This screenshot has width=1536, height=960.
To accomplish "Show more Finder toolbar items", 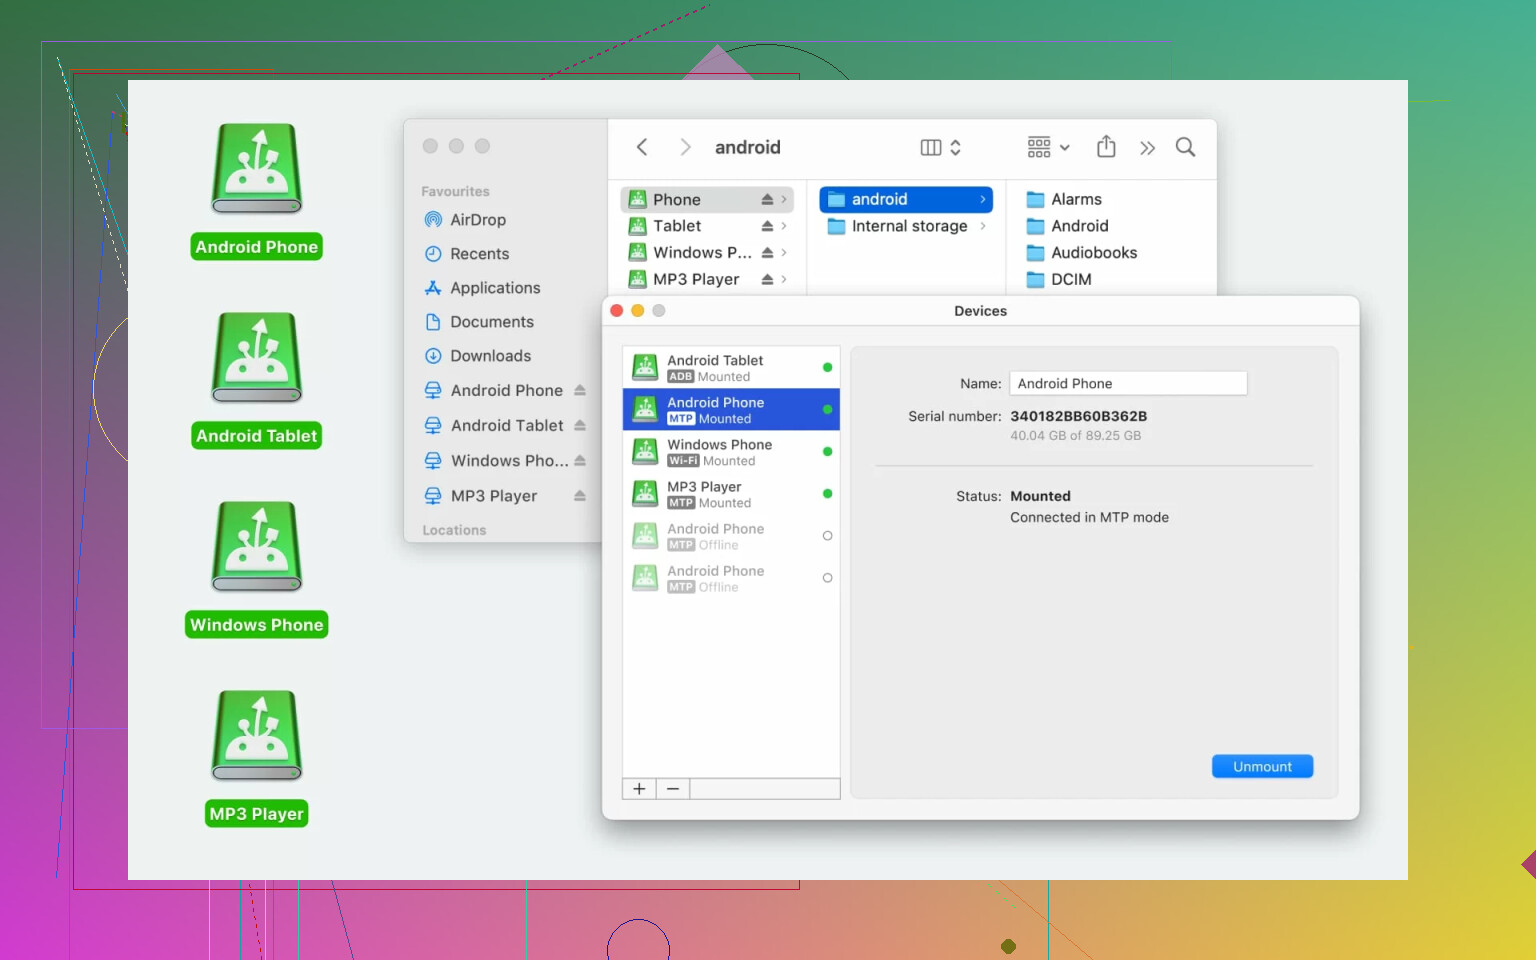I will point(1147,148).
